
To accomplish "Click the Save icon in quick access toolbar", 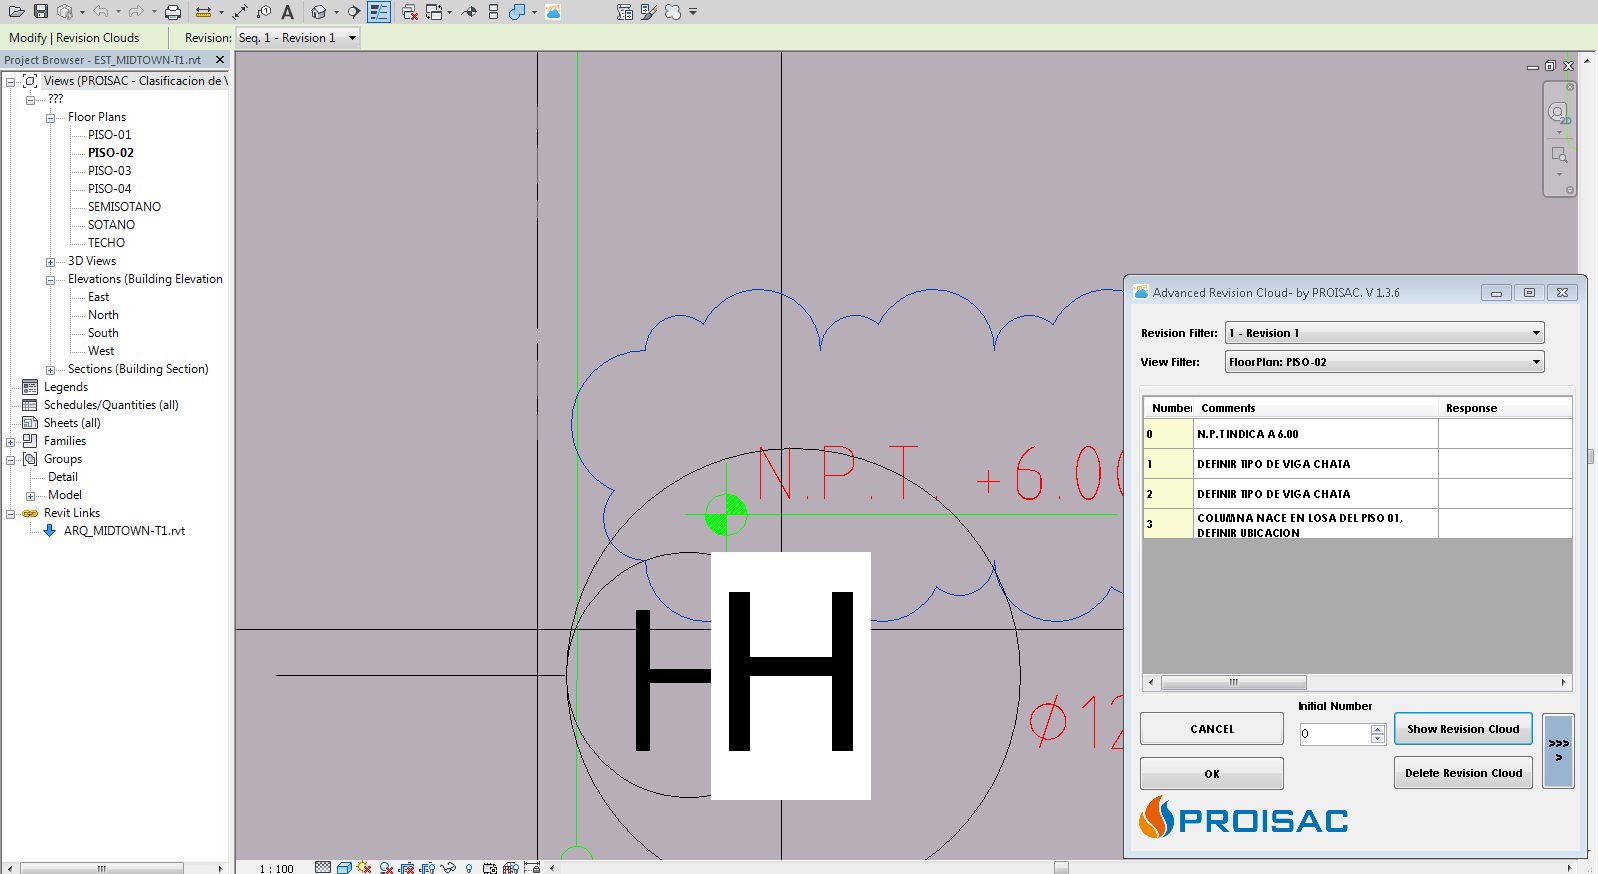I will coord(41,12).
